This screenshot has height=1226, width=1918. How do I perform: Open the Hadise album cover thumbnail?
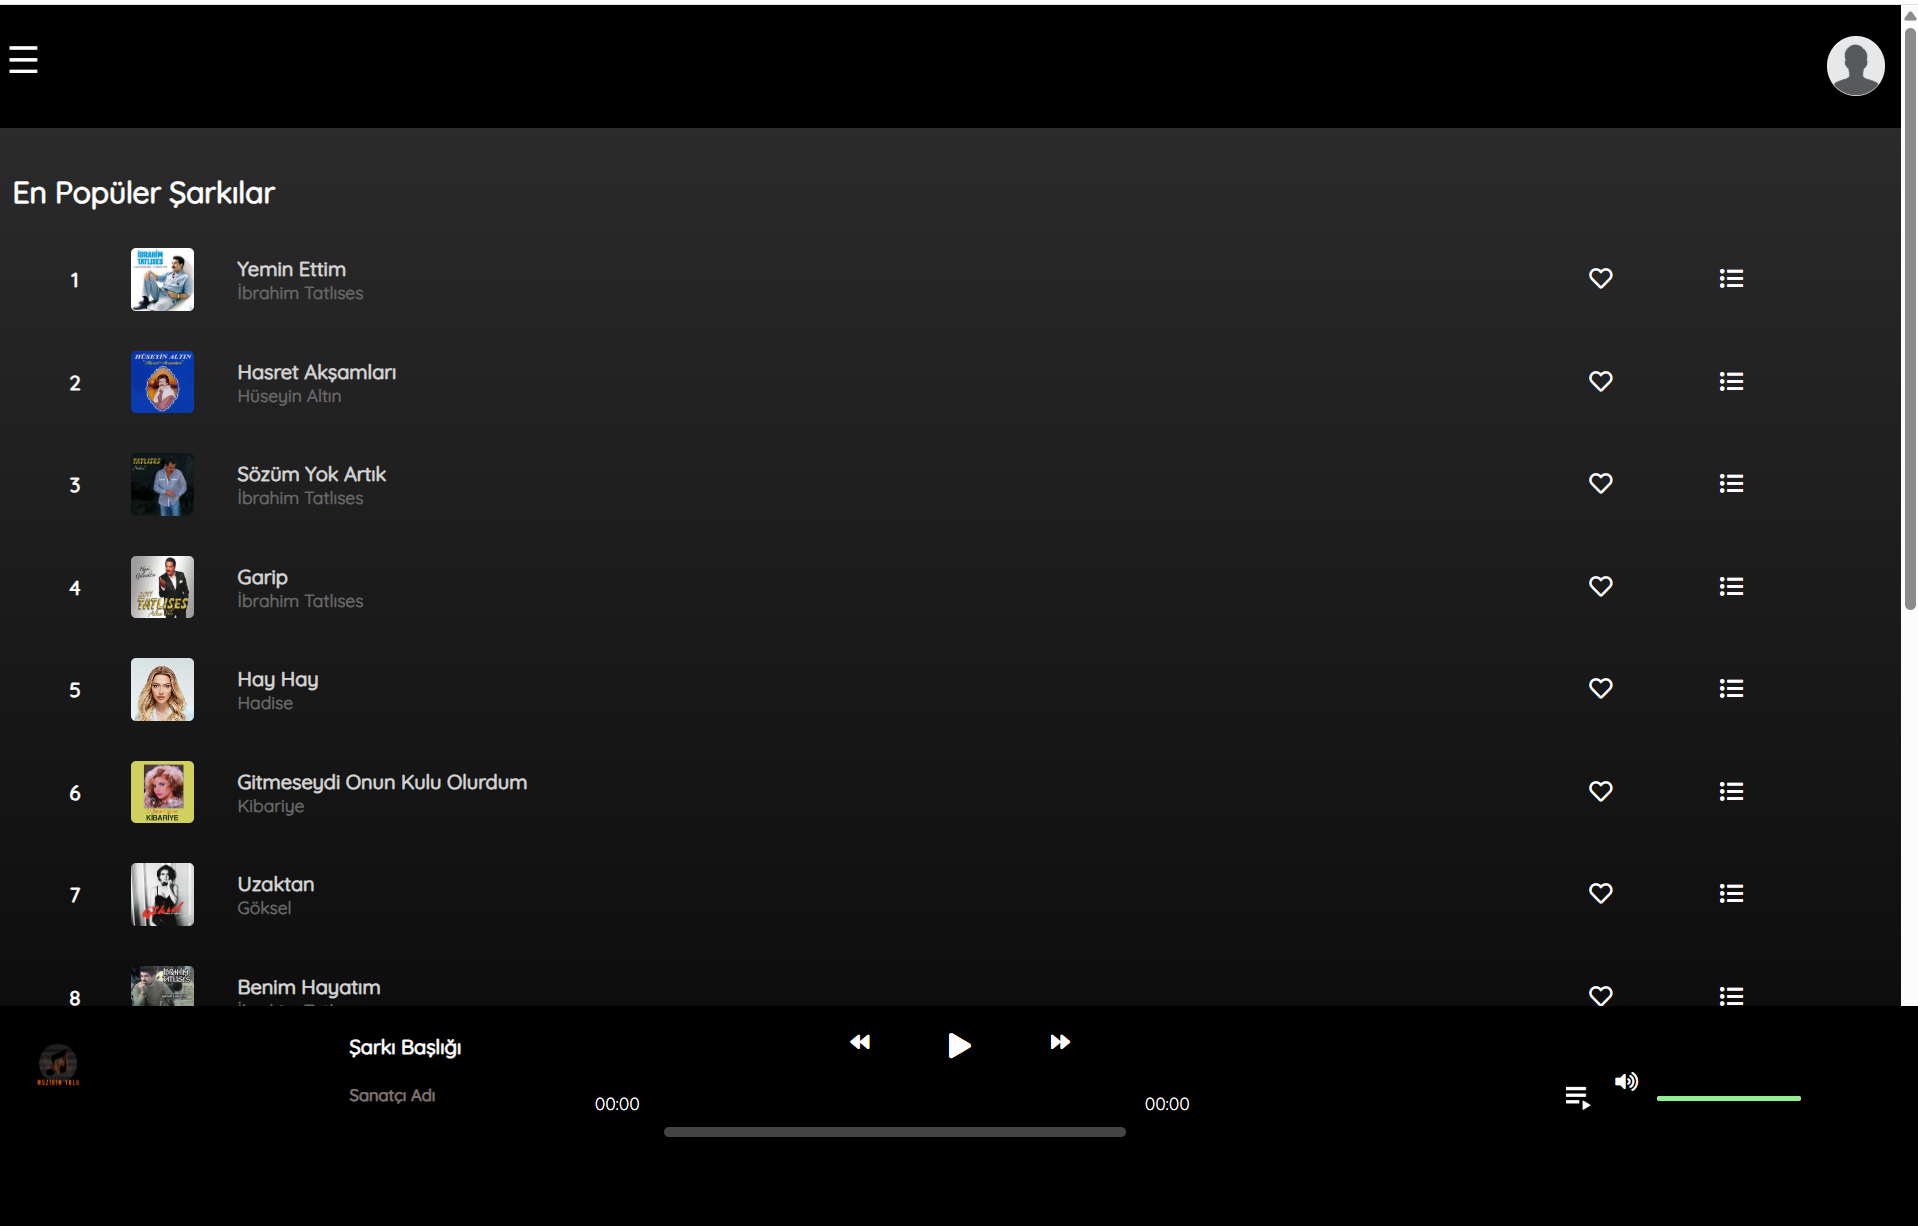tap(161, 689)
